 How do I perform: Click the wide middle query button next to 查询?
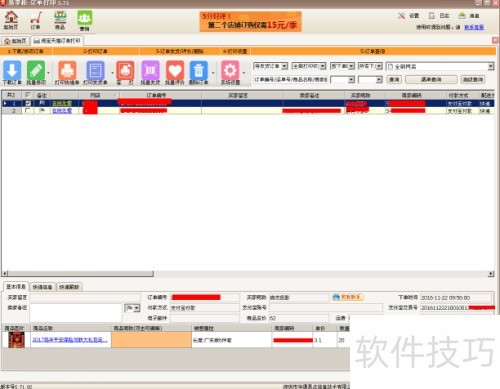431,79
